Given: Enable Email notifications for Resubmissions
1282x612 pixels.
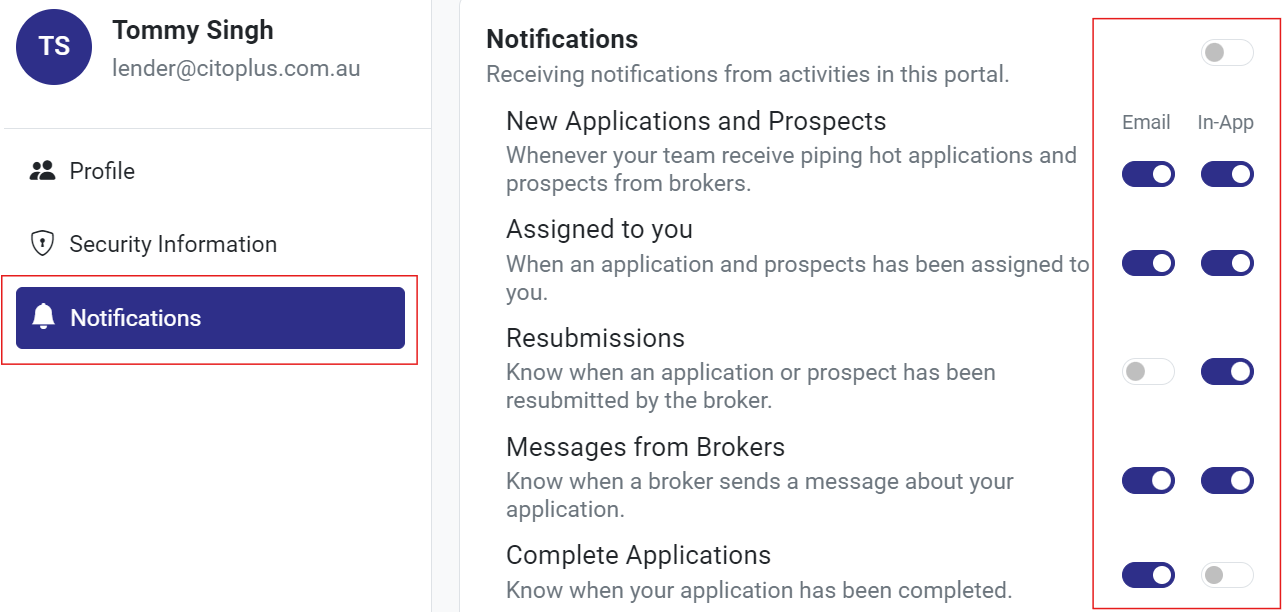Looking at the screenshot, I should click(1148, 372).
